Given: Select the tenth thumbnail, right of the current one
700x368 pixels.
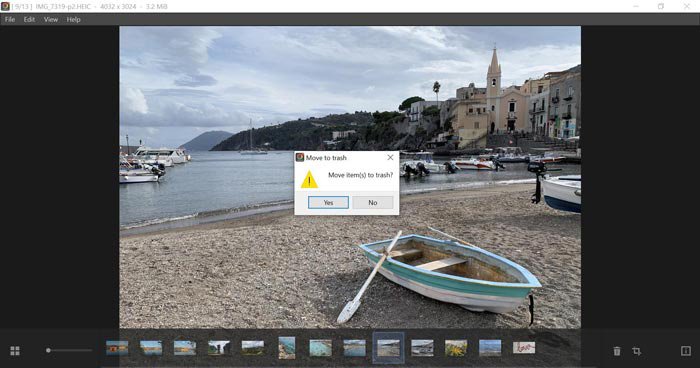Looking at the screenshot, I should pyautogui.click(x=422, y=348).
